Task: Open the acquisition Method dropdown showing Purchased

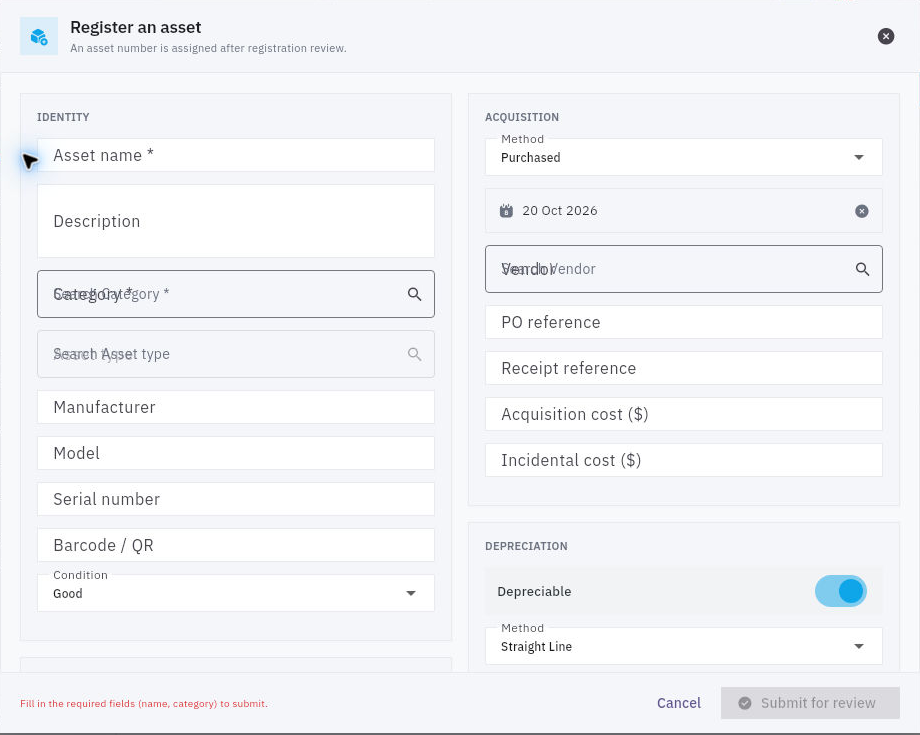Action: [x=684, y=157]
